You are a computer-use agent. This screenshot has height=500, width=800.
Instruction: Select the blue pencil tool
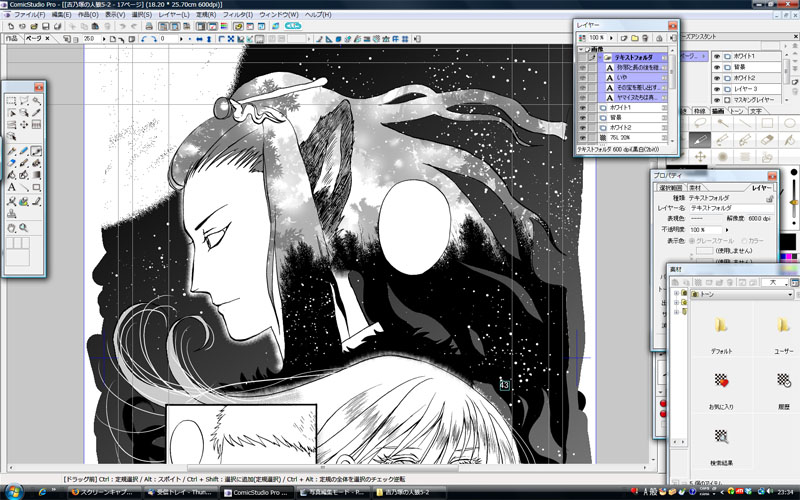pyautogui.click(x=24, y=151)
